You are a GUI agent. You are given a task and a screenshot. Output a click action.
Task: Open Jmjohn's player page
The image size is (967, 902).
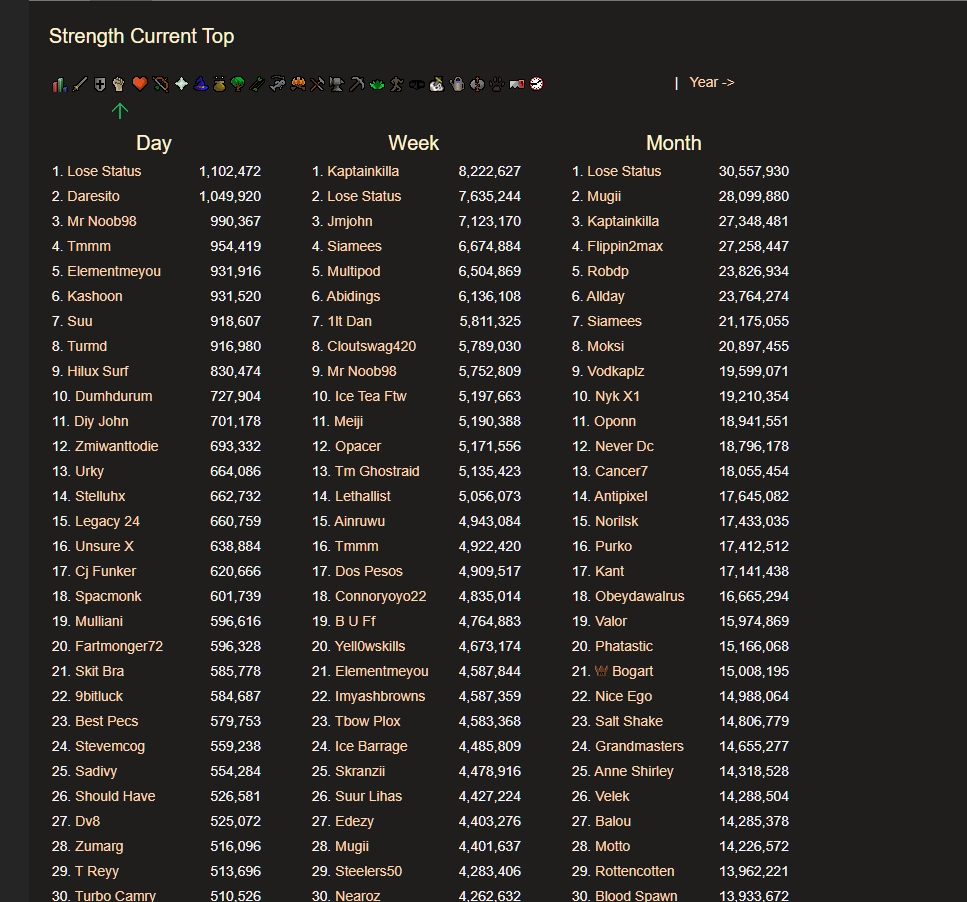pos(350,221)
